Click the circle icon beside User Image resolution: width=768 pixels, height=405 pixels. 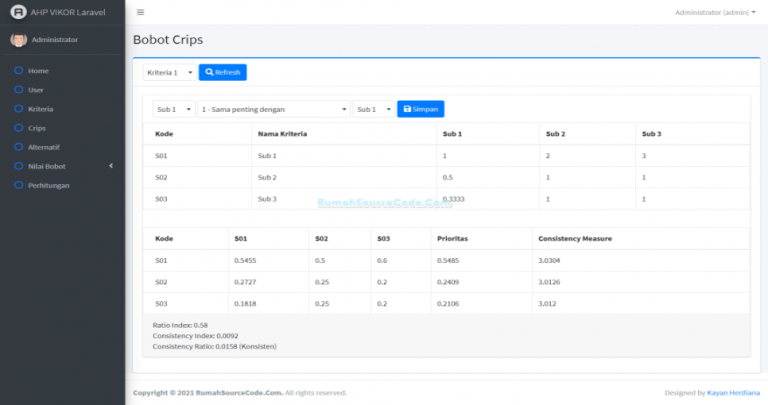(x=19, y=90)
